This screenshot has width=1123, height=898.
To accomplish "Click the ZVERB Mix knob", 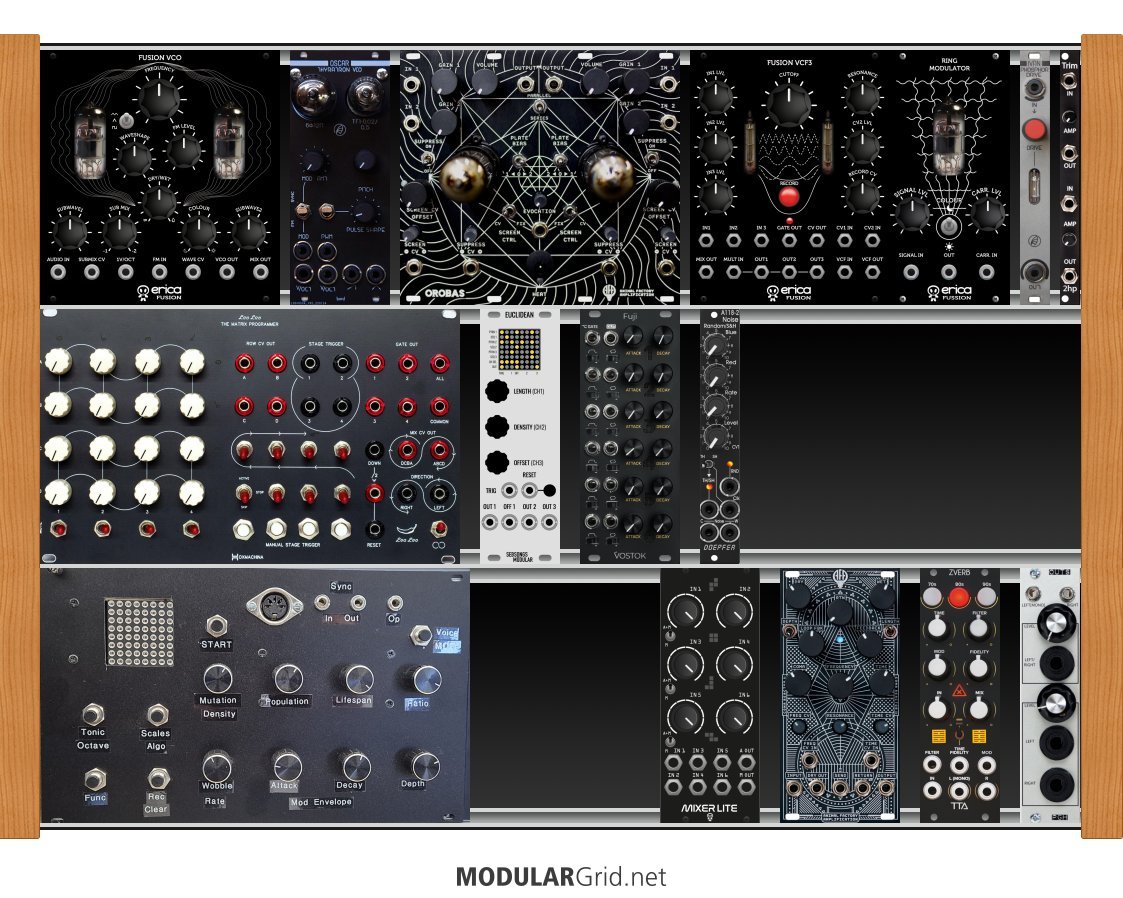I will pyautogui.click(x=978, y=710).
